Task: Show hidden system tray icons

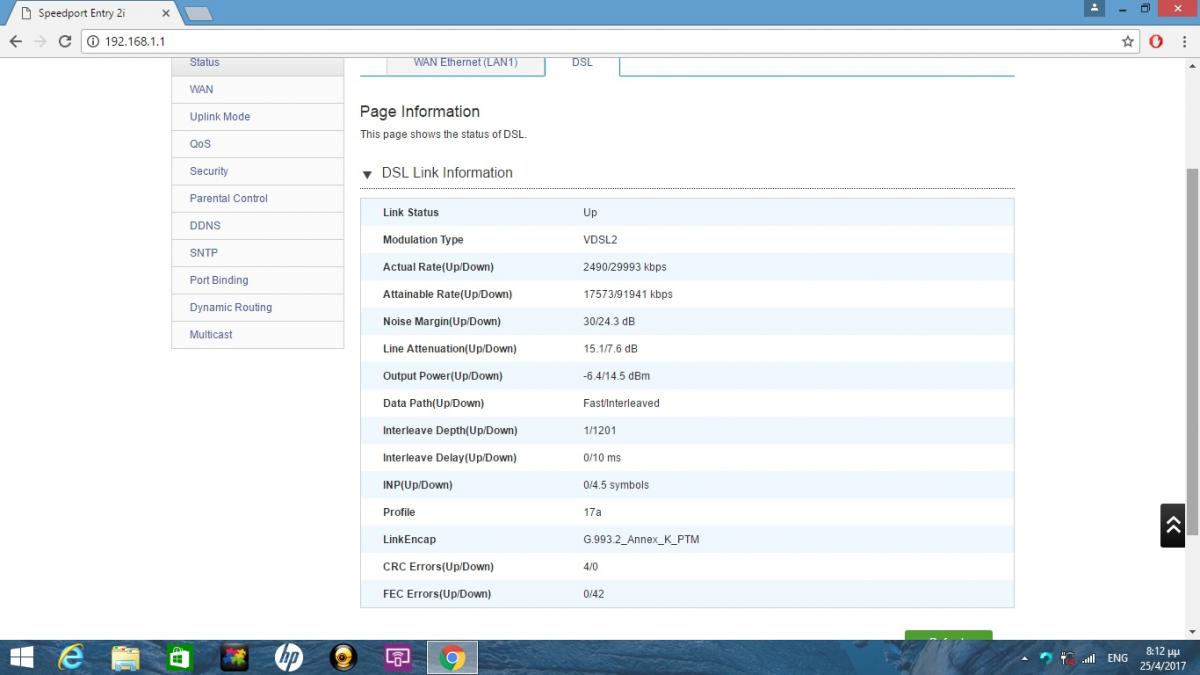Action: (1025, 658)
